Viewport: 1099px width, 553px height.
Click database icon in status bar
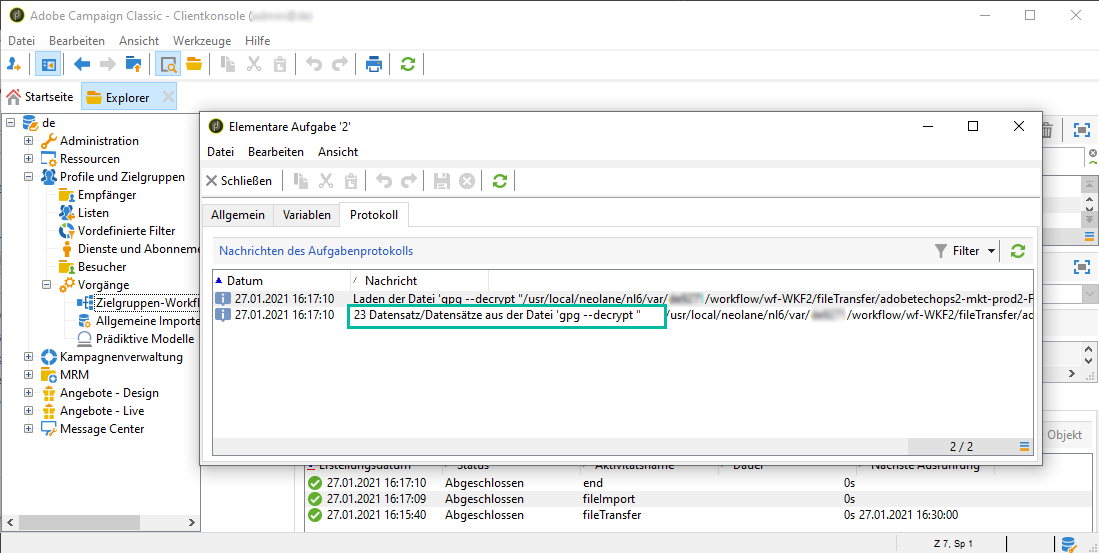1068,544
